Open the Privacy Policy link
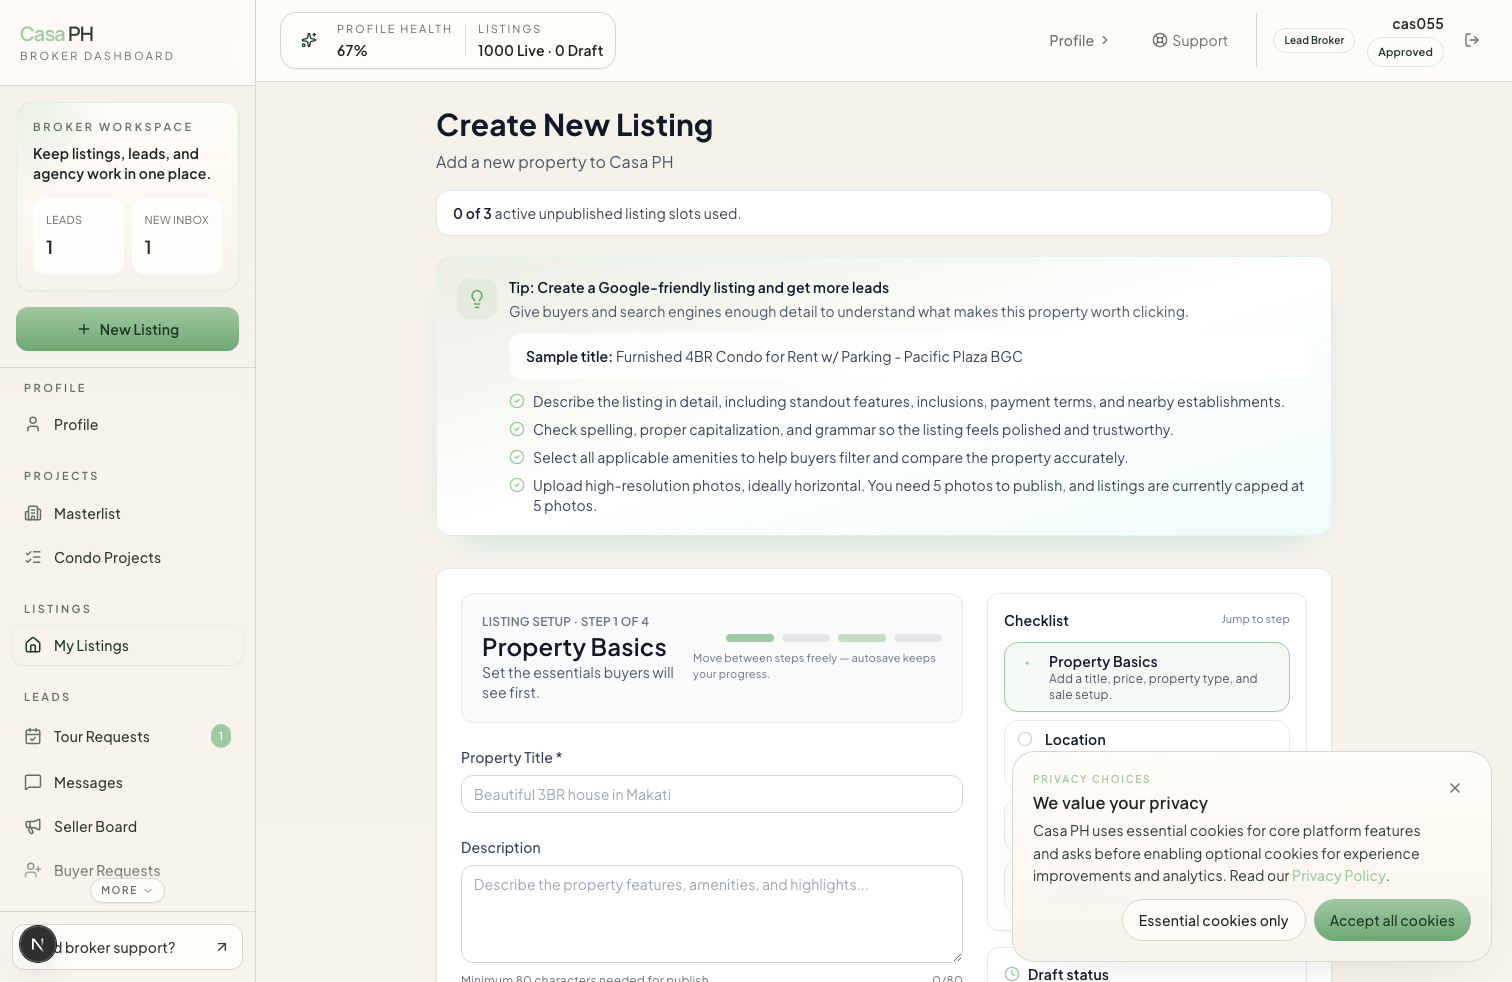1512x982 pixels. (1338, 875)
